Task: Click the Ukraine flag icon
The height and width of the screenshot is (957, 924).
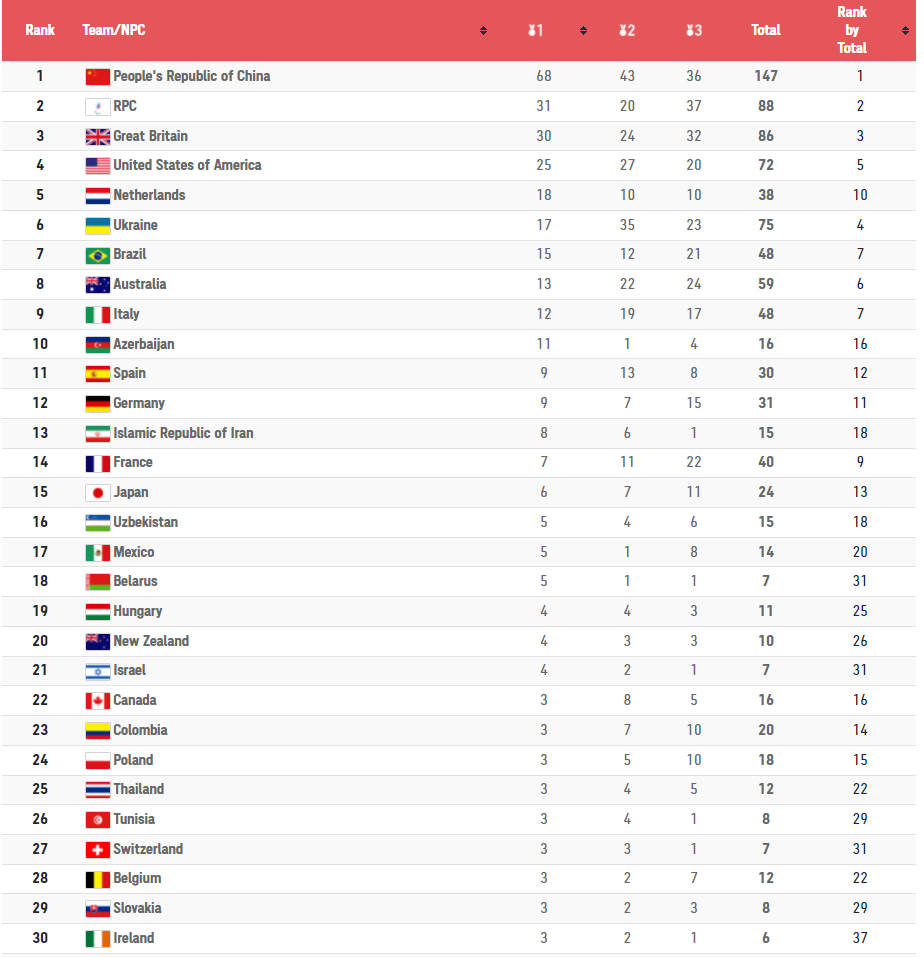Action: click(x=97, y=225)
